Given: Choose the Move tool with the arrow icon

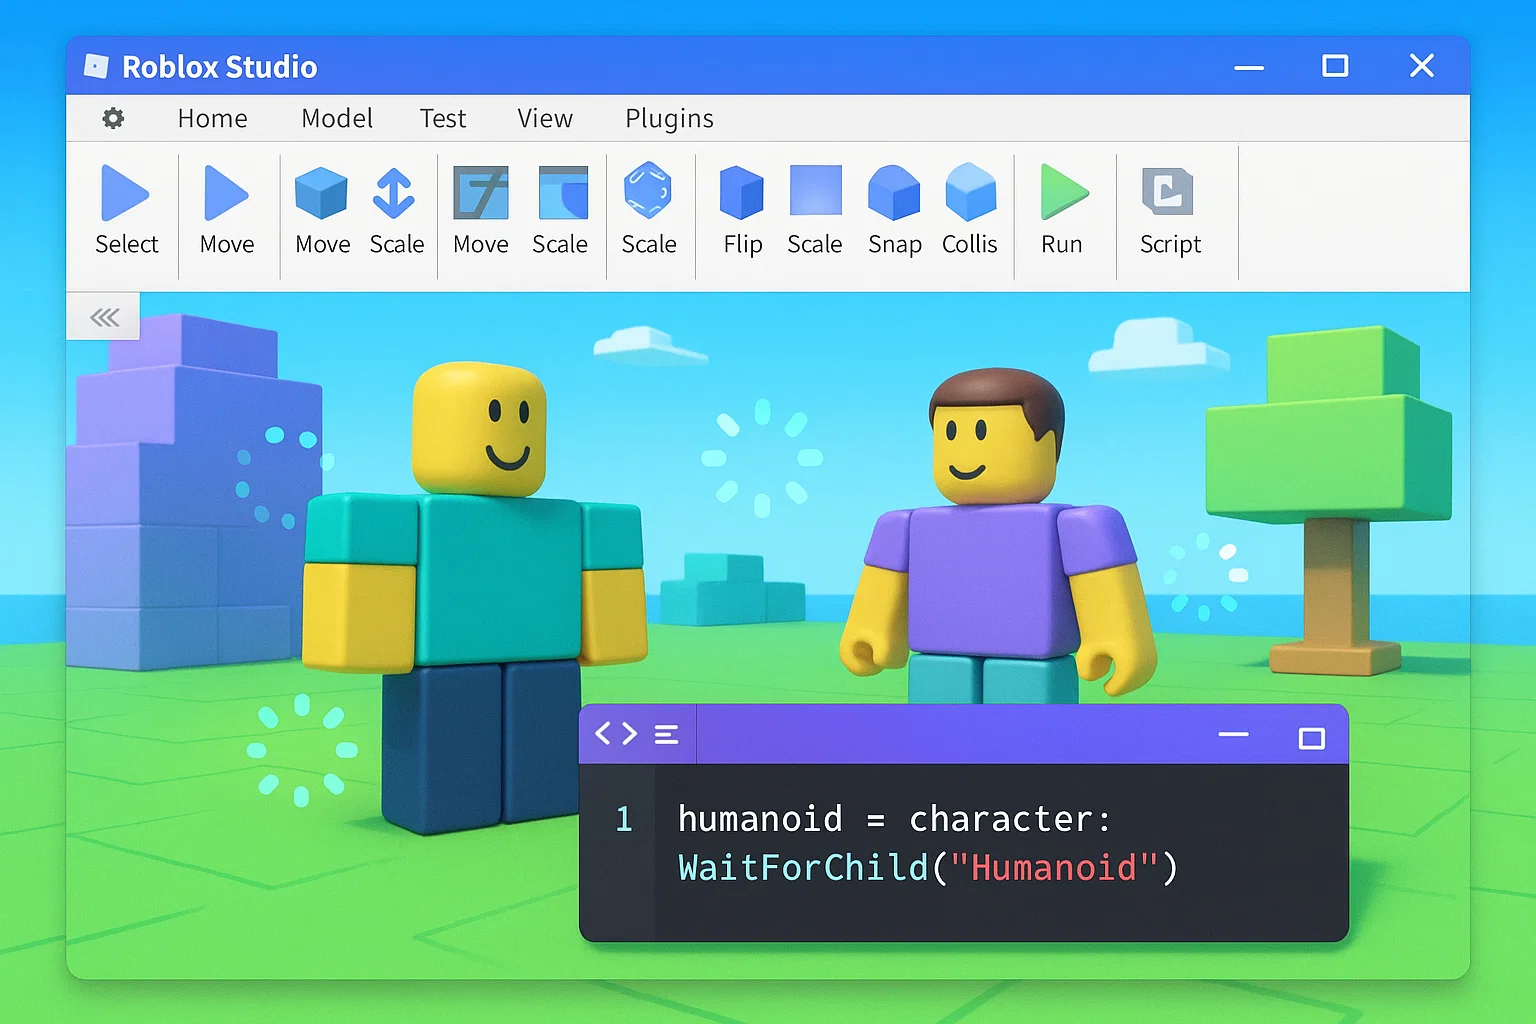Looking at the screenshot, I should [x=226, y=193].
